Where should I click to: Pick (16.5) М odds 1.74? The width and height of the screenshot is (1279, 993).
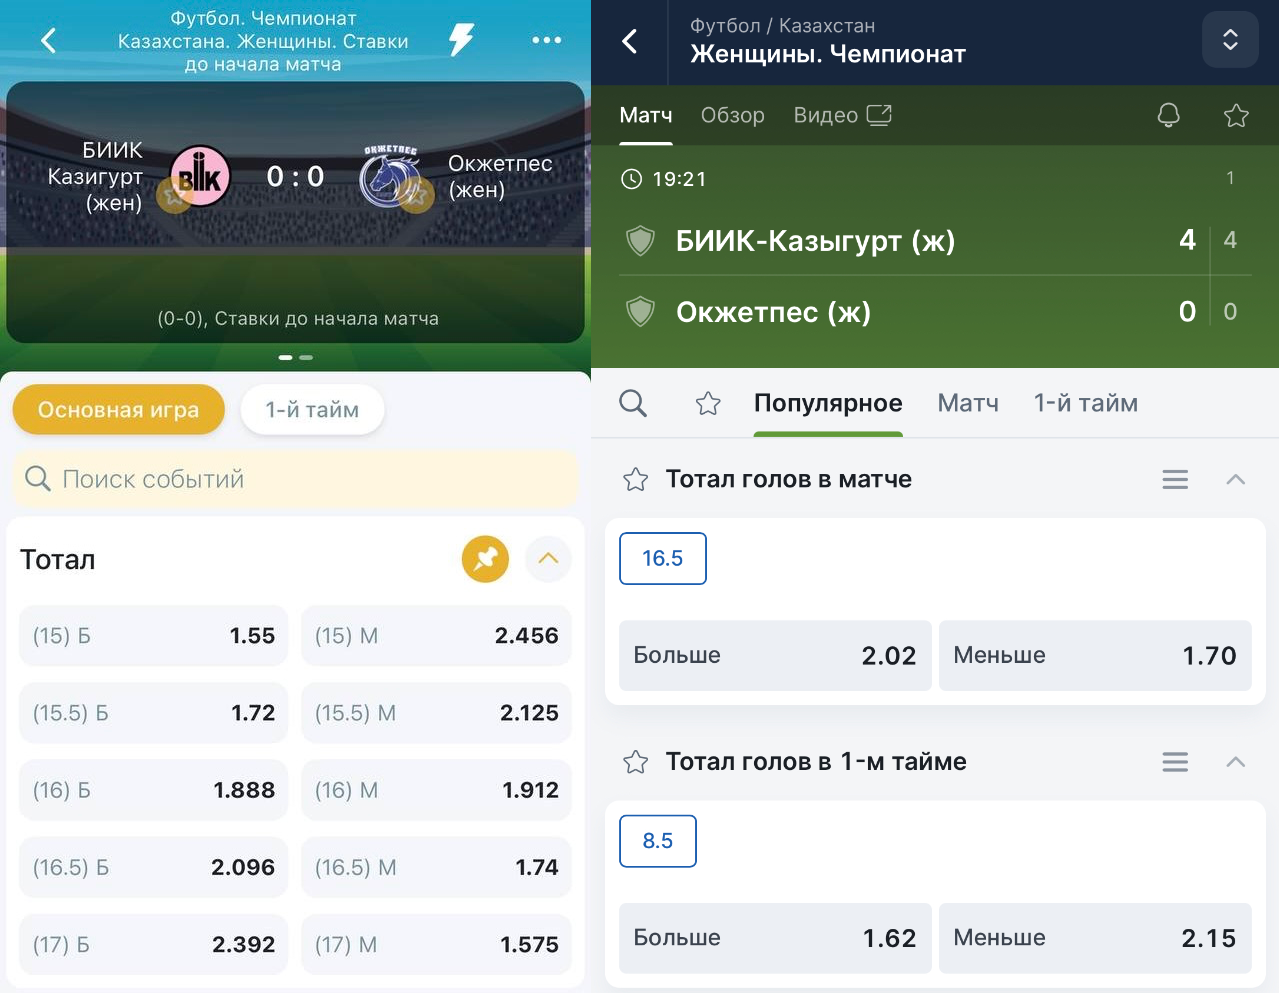pos(436,867)
